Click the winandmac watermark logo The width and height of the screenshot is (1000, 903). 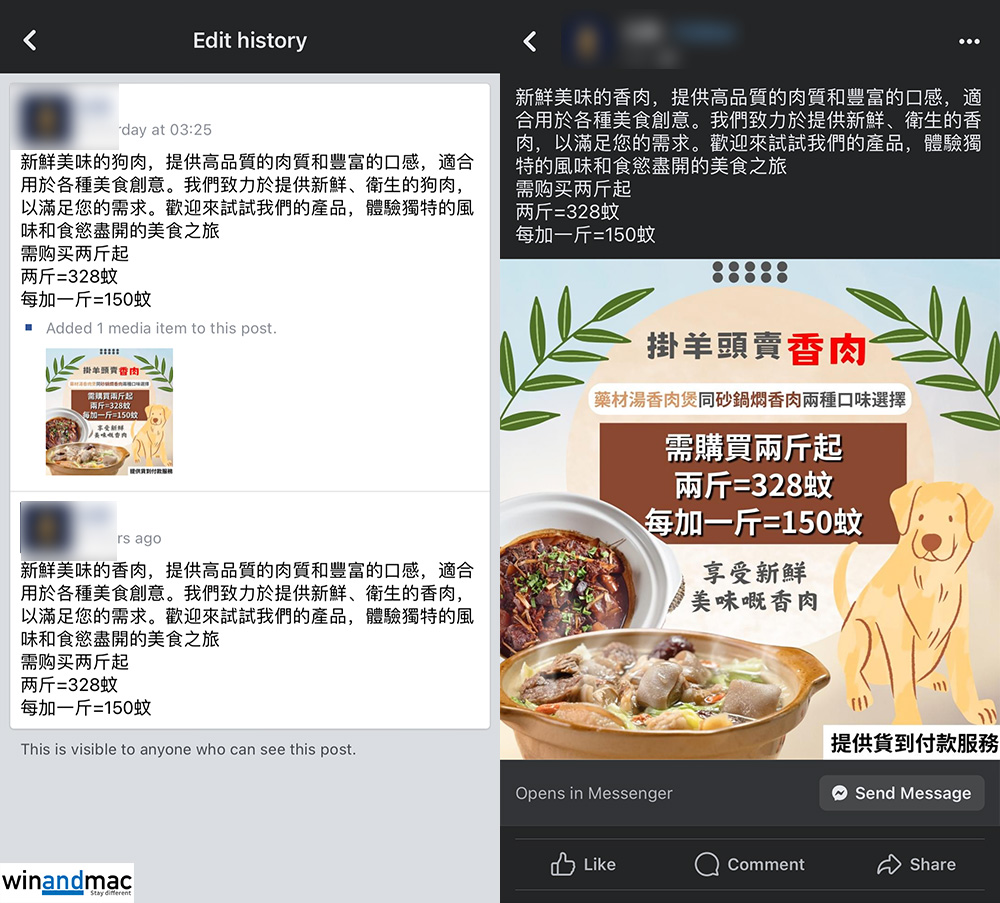coord(67,883)
